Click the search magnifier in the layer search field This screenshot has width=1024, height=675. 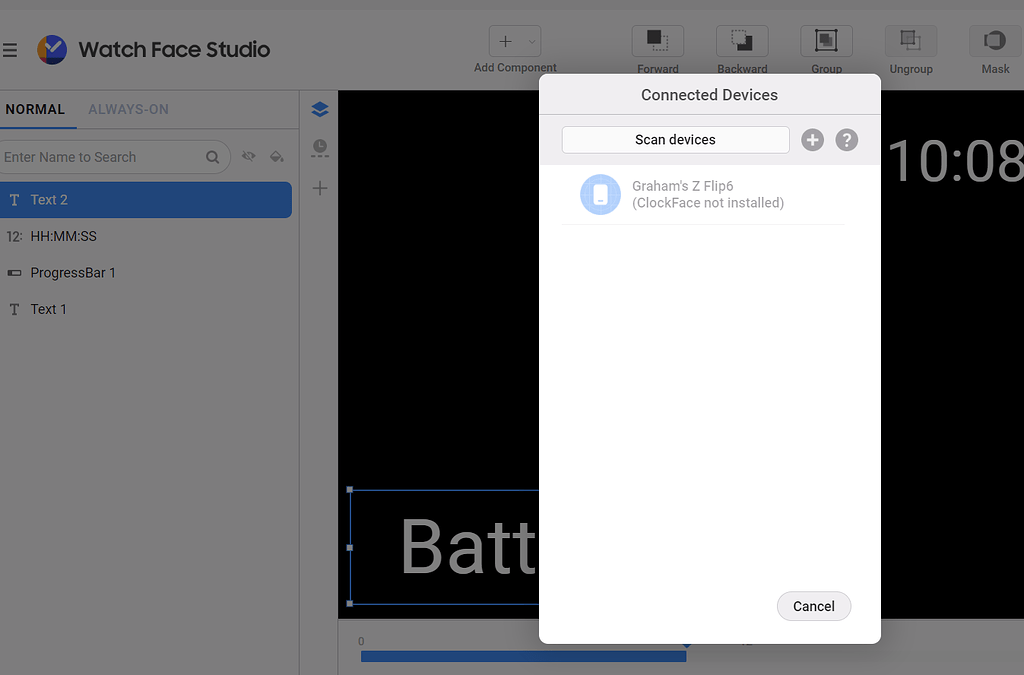213,157
